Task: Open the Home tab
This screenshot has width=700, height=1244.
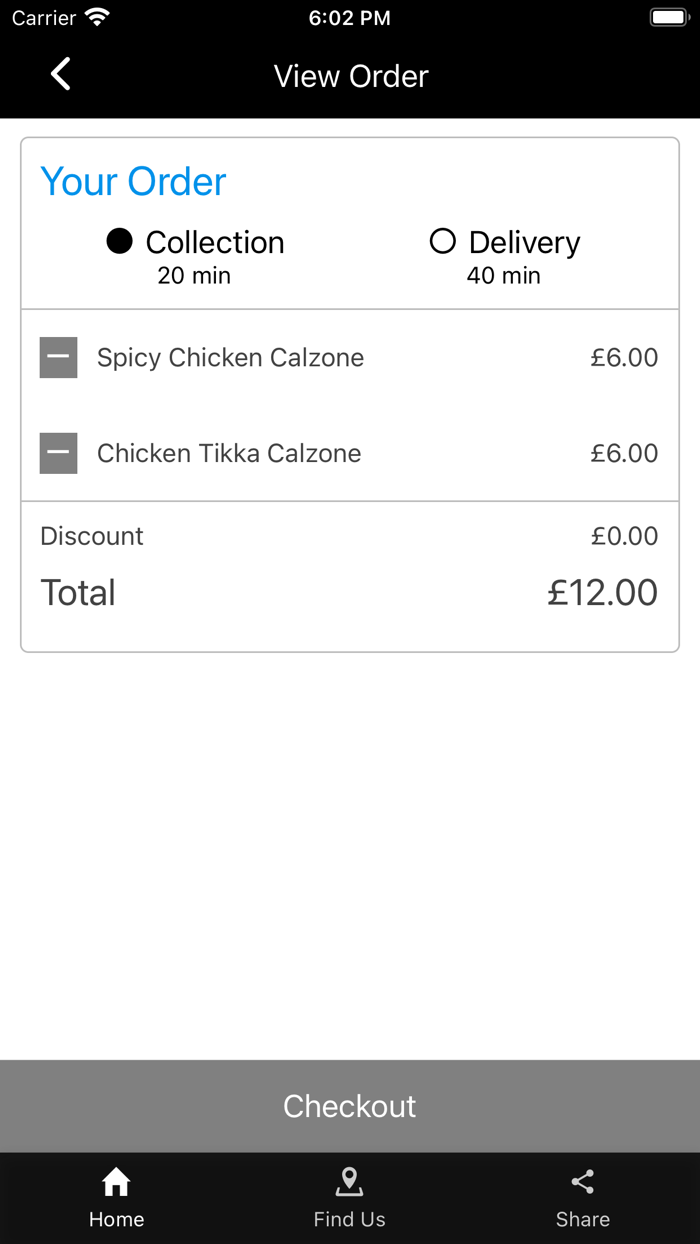Action: [116, 1219]
